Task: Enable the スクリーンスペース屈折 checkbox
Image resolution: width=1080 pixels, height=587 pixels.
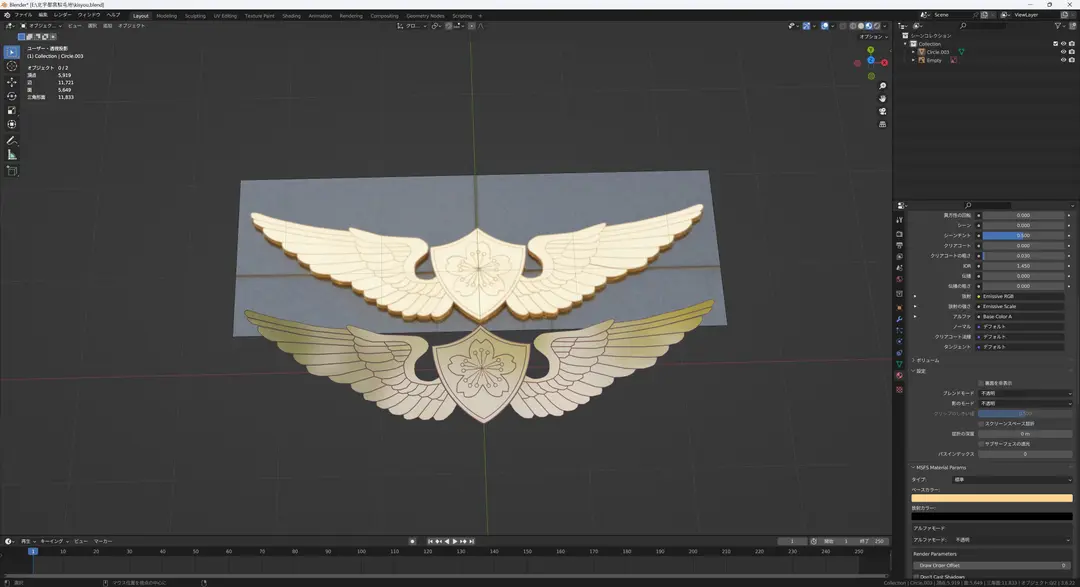Action: pyautogui.click(x=981, y=424)
